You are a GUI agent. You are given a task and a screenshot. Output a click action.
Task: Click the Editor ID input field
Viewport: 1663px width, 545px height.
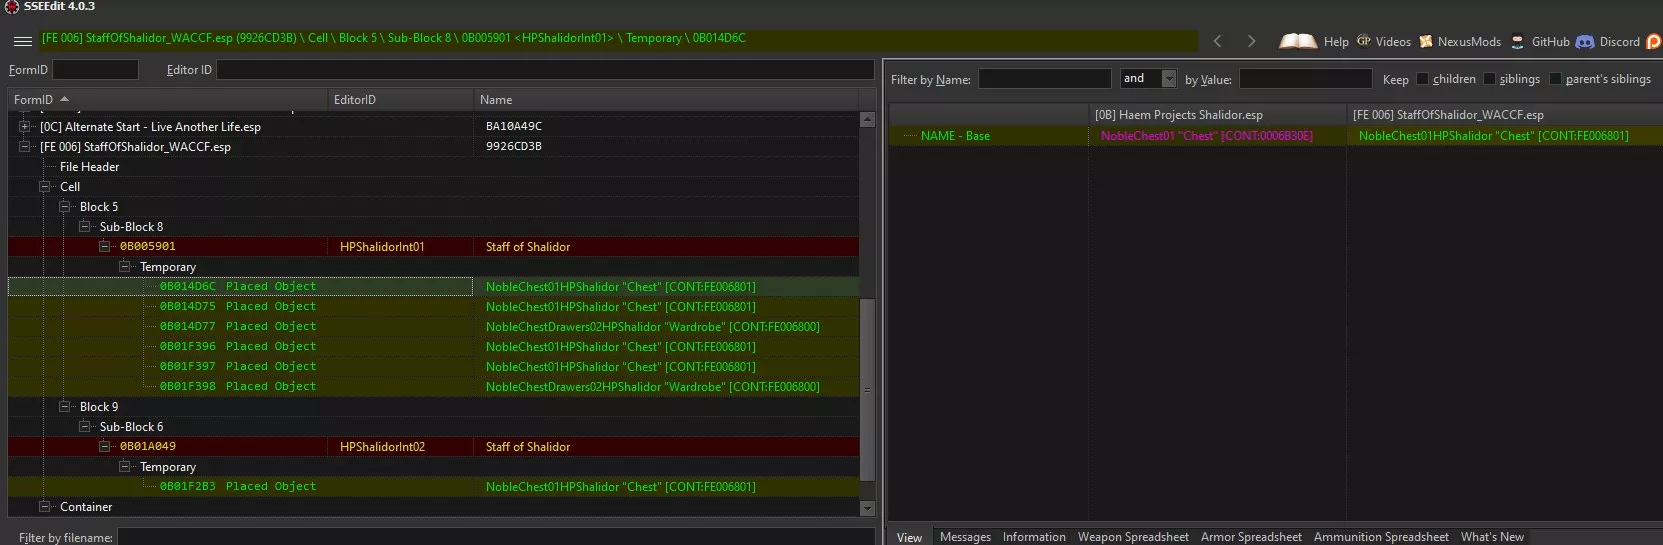(545, 70)
